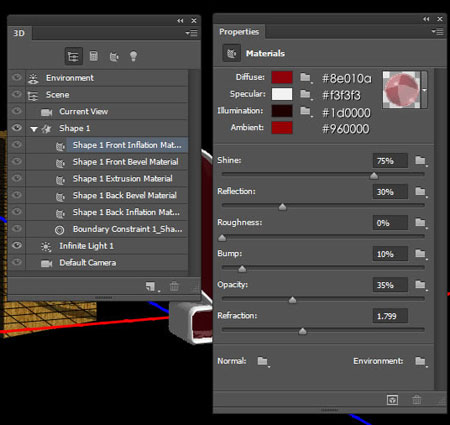The width and height of the screenshot is (450, 425).
Task: Toggle visibility of Scene
Action: (17, 94)
